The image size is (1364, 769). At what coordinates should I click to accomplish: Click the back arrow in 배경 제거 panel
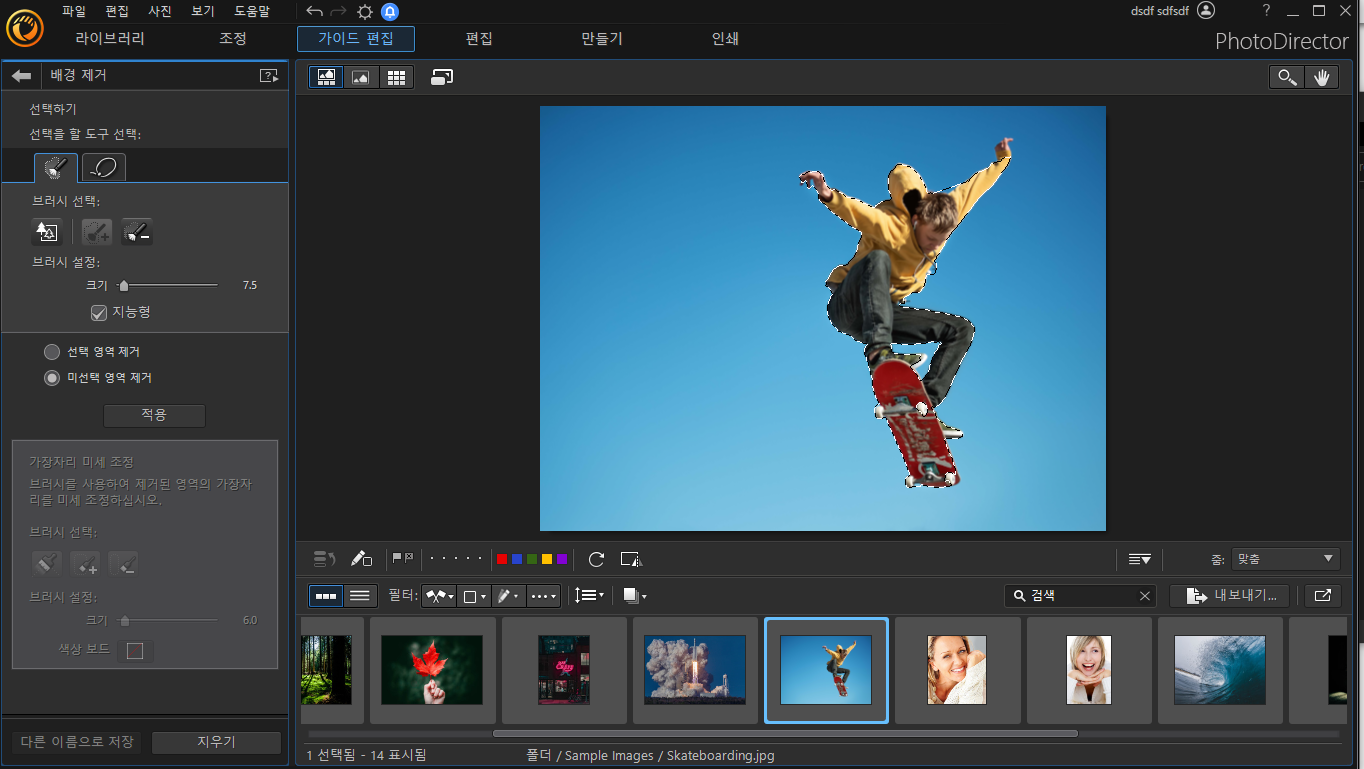coord(21,75)
